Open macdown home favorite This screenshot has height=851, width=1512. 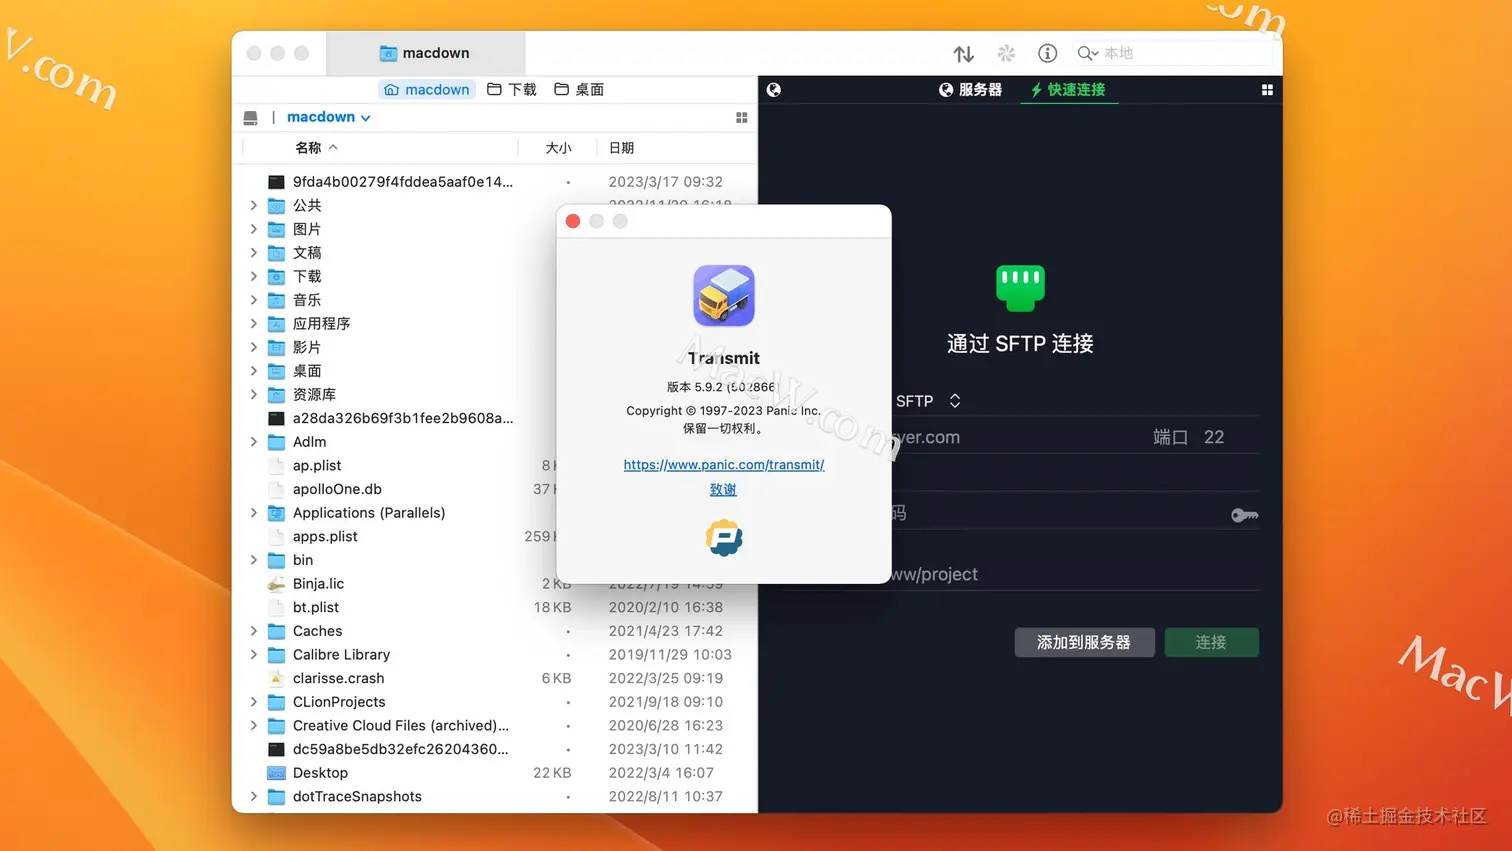[x=426, y=89]
